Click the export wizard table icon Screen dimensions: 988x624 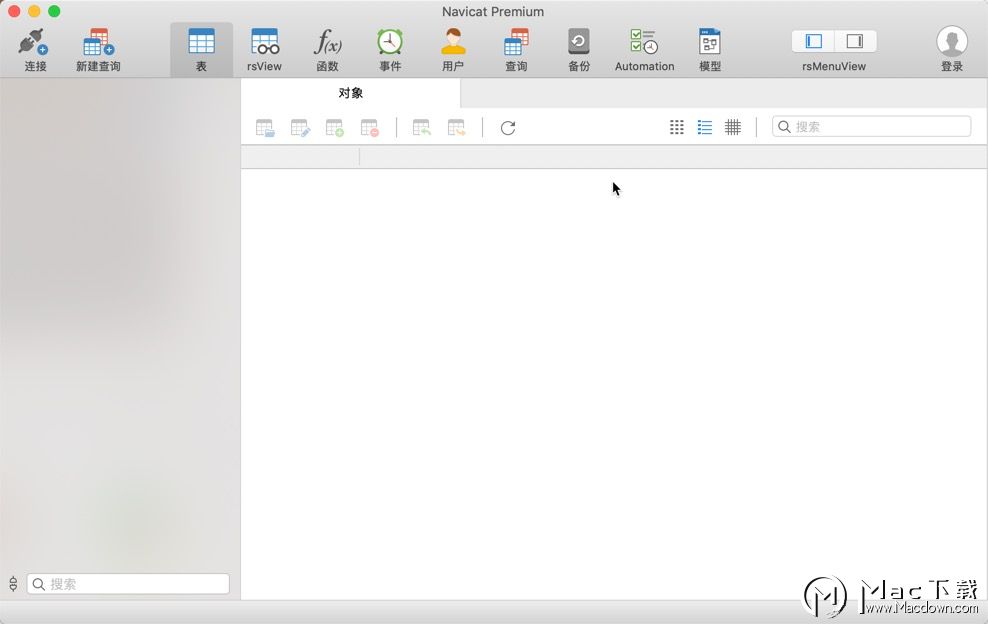coord(456,128)
